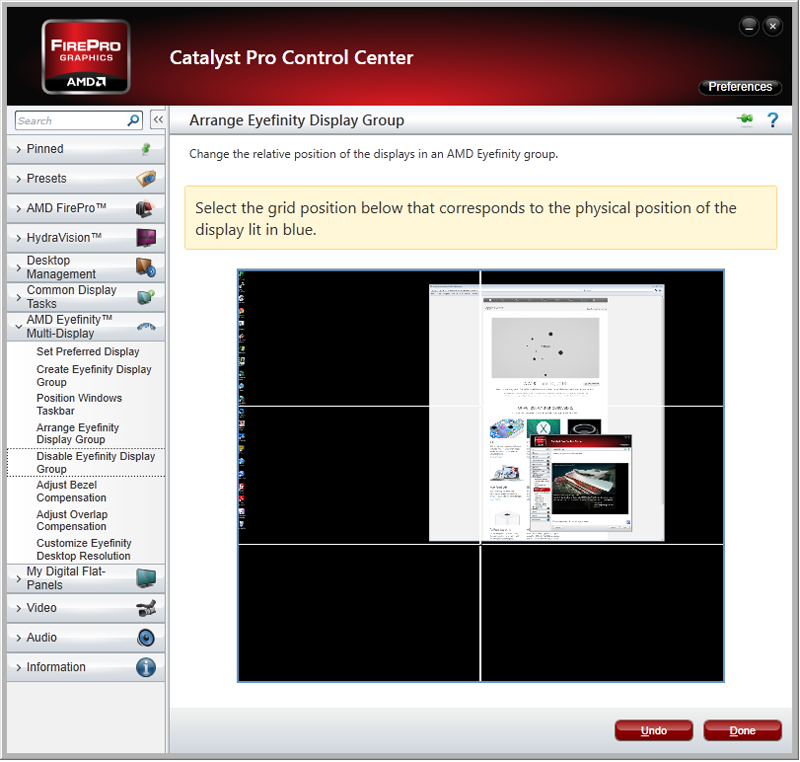800x762 pixels.
Task: Open help with the question mark icon
Action: [x=772, y=120]
